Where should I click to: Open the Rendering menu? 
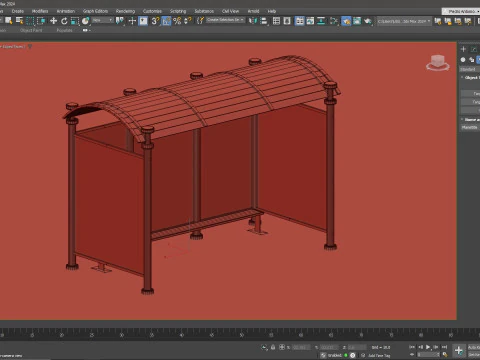click(125, 11)
